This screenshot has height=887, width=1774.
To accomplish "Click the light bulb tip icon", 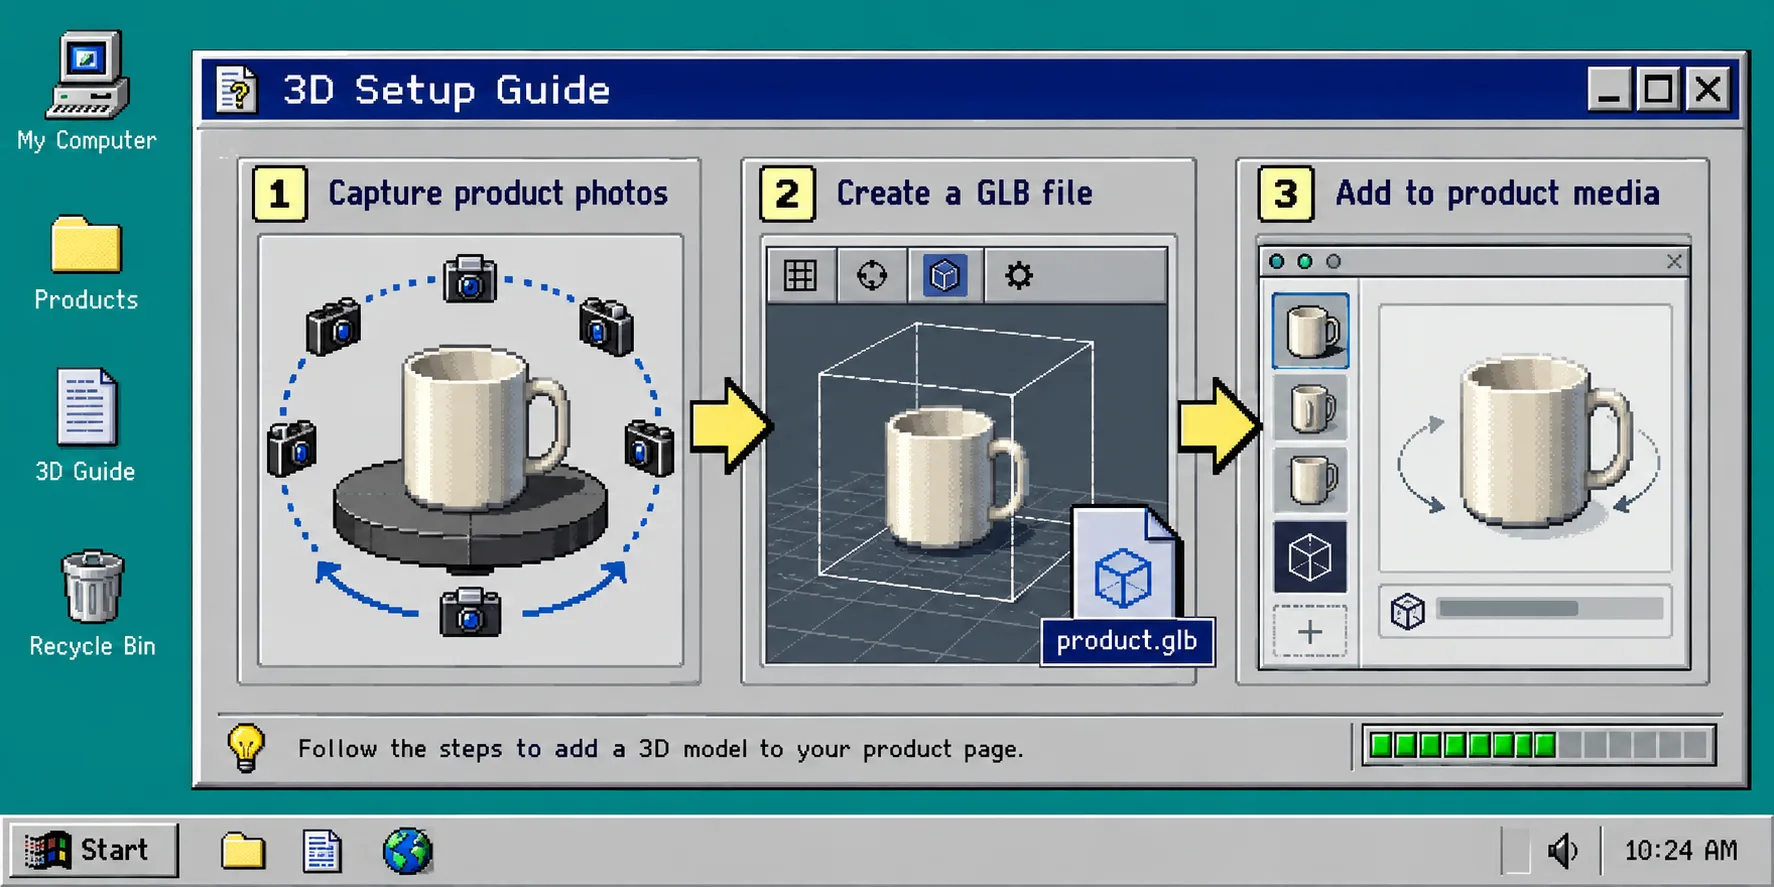I will coord(246,747).
